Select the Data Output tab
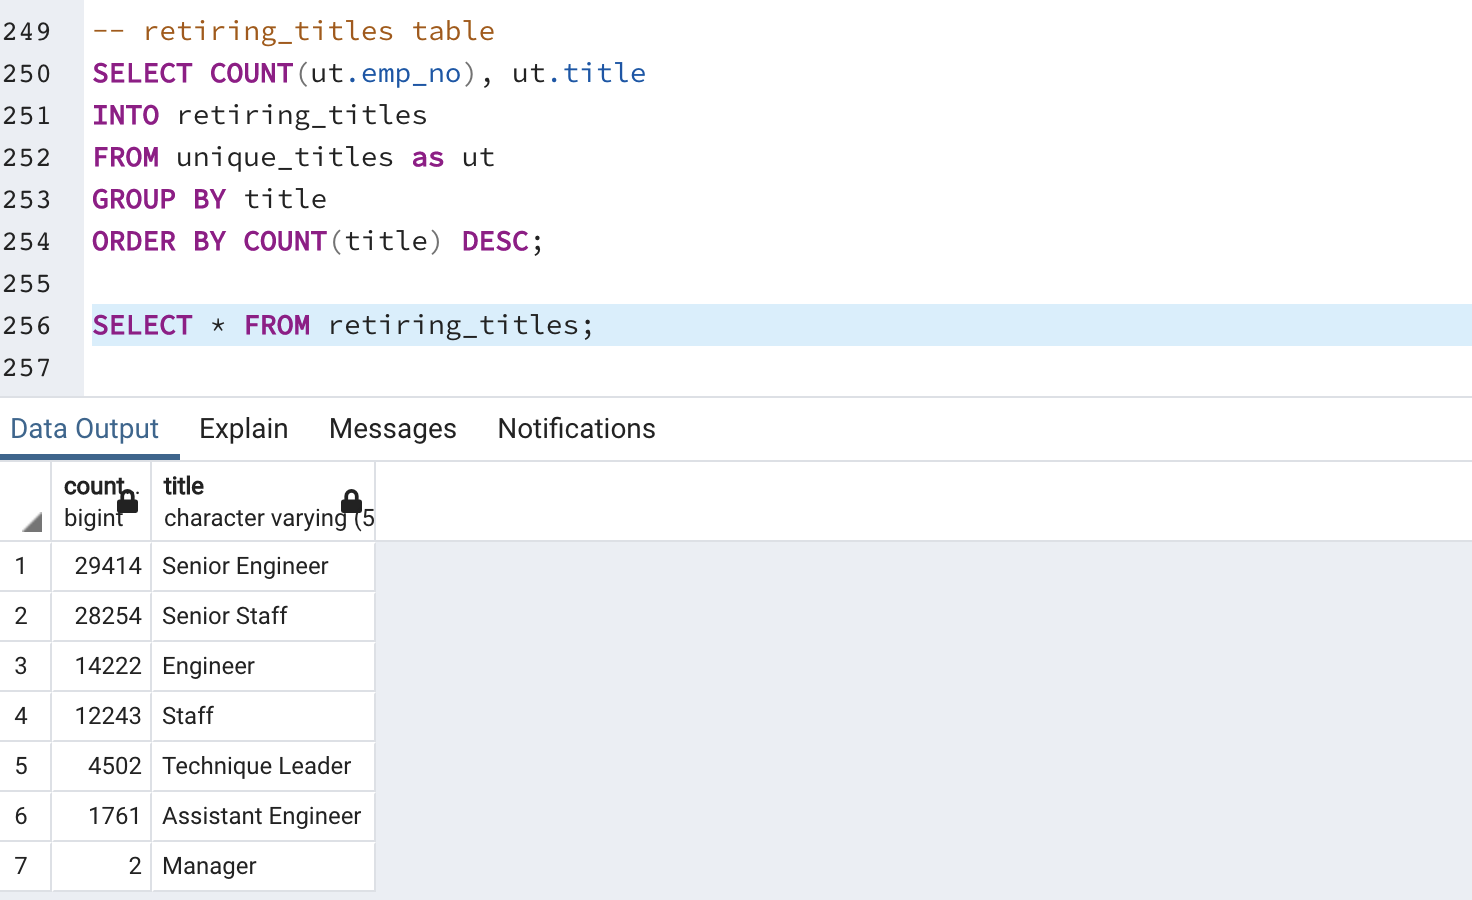1472x900 pixels. coord(84,428)
